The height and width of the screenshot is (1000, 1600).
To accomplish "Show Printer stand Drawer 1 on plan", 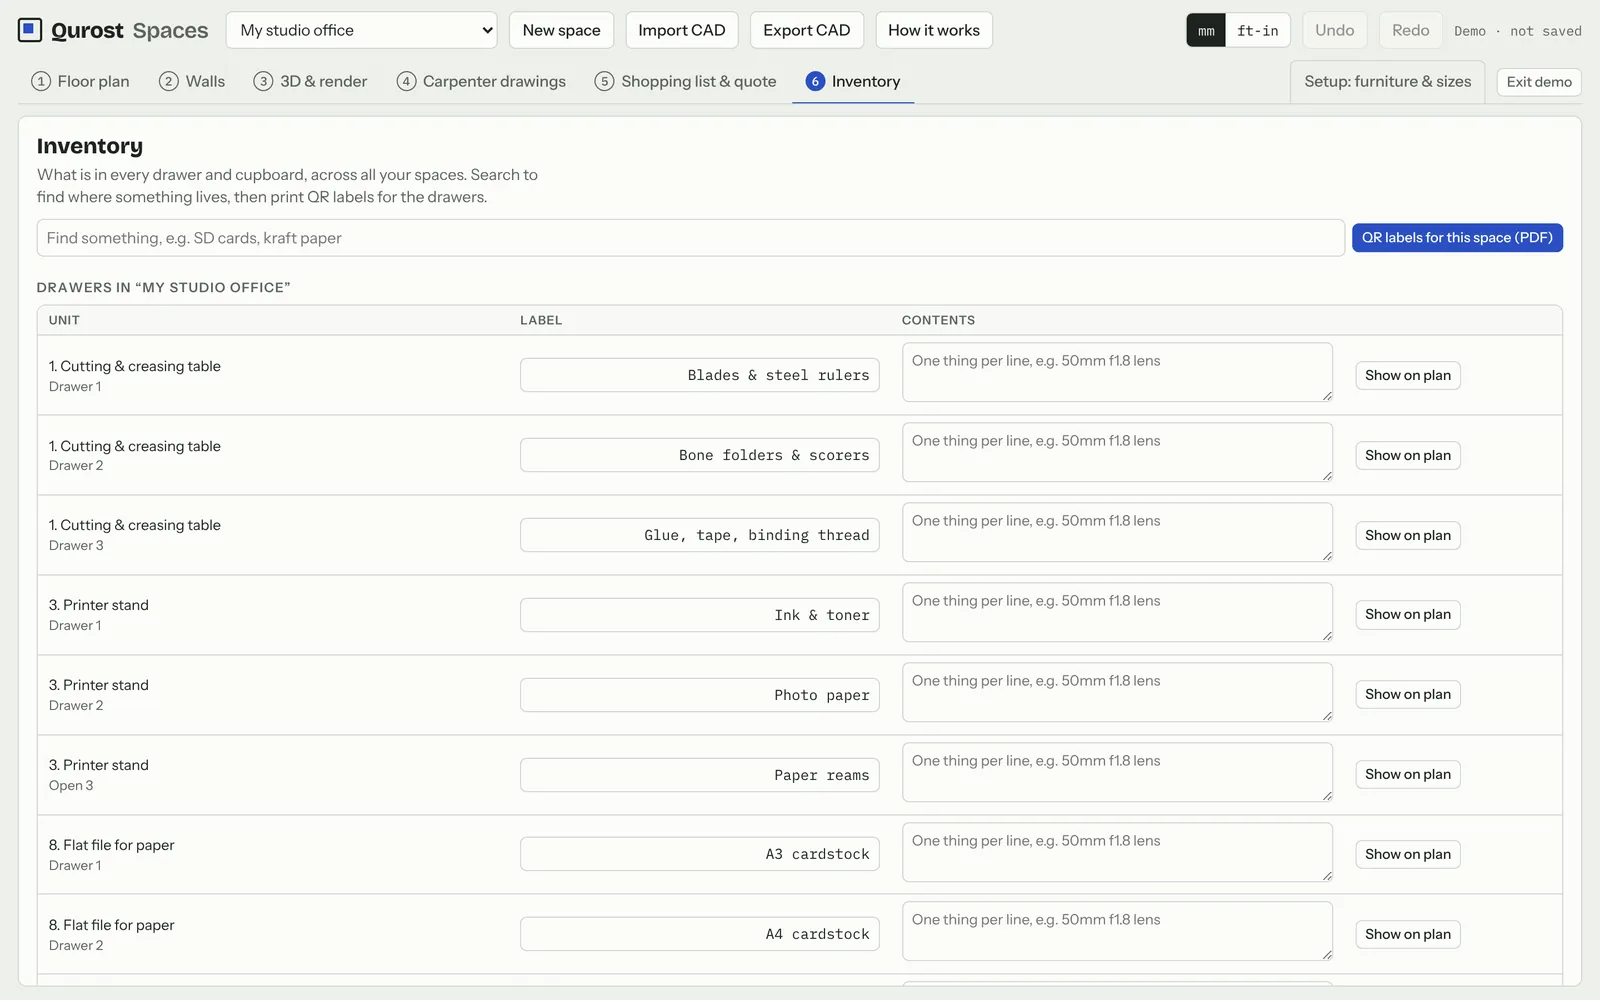I will coord(1407,614).
